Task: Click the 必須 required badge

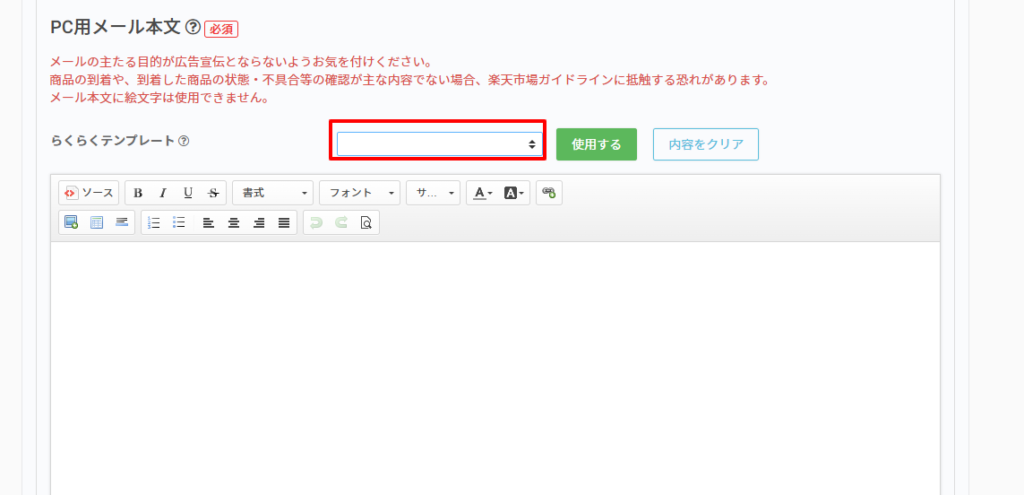Action: 221,29
